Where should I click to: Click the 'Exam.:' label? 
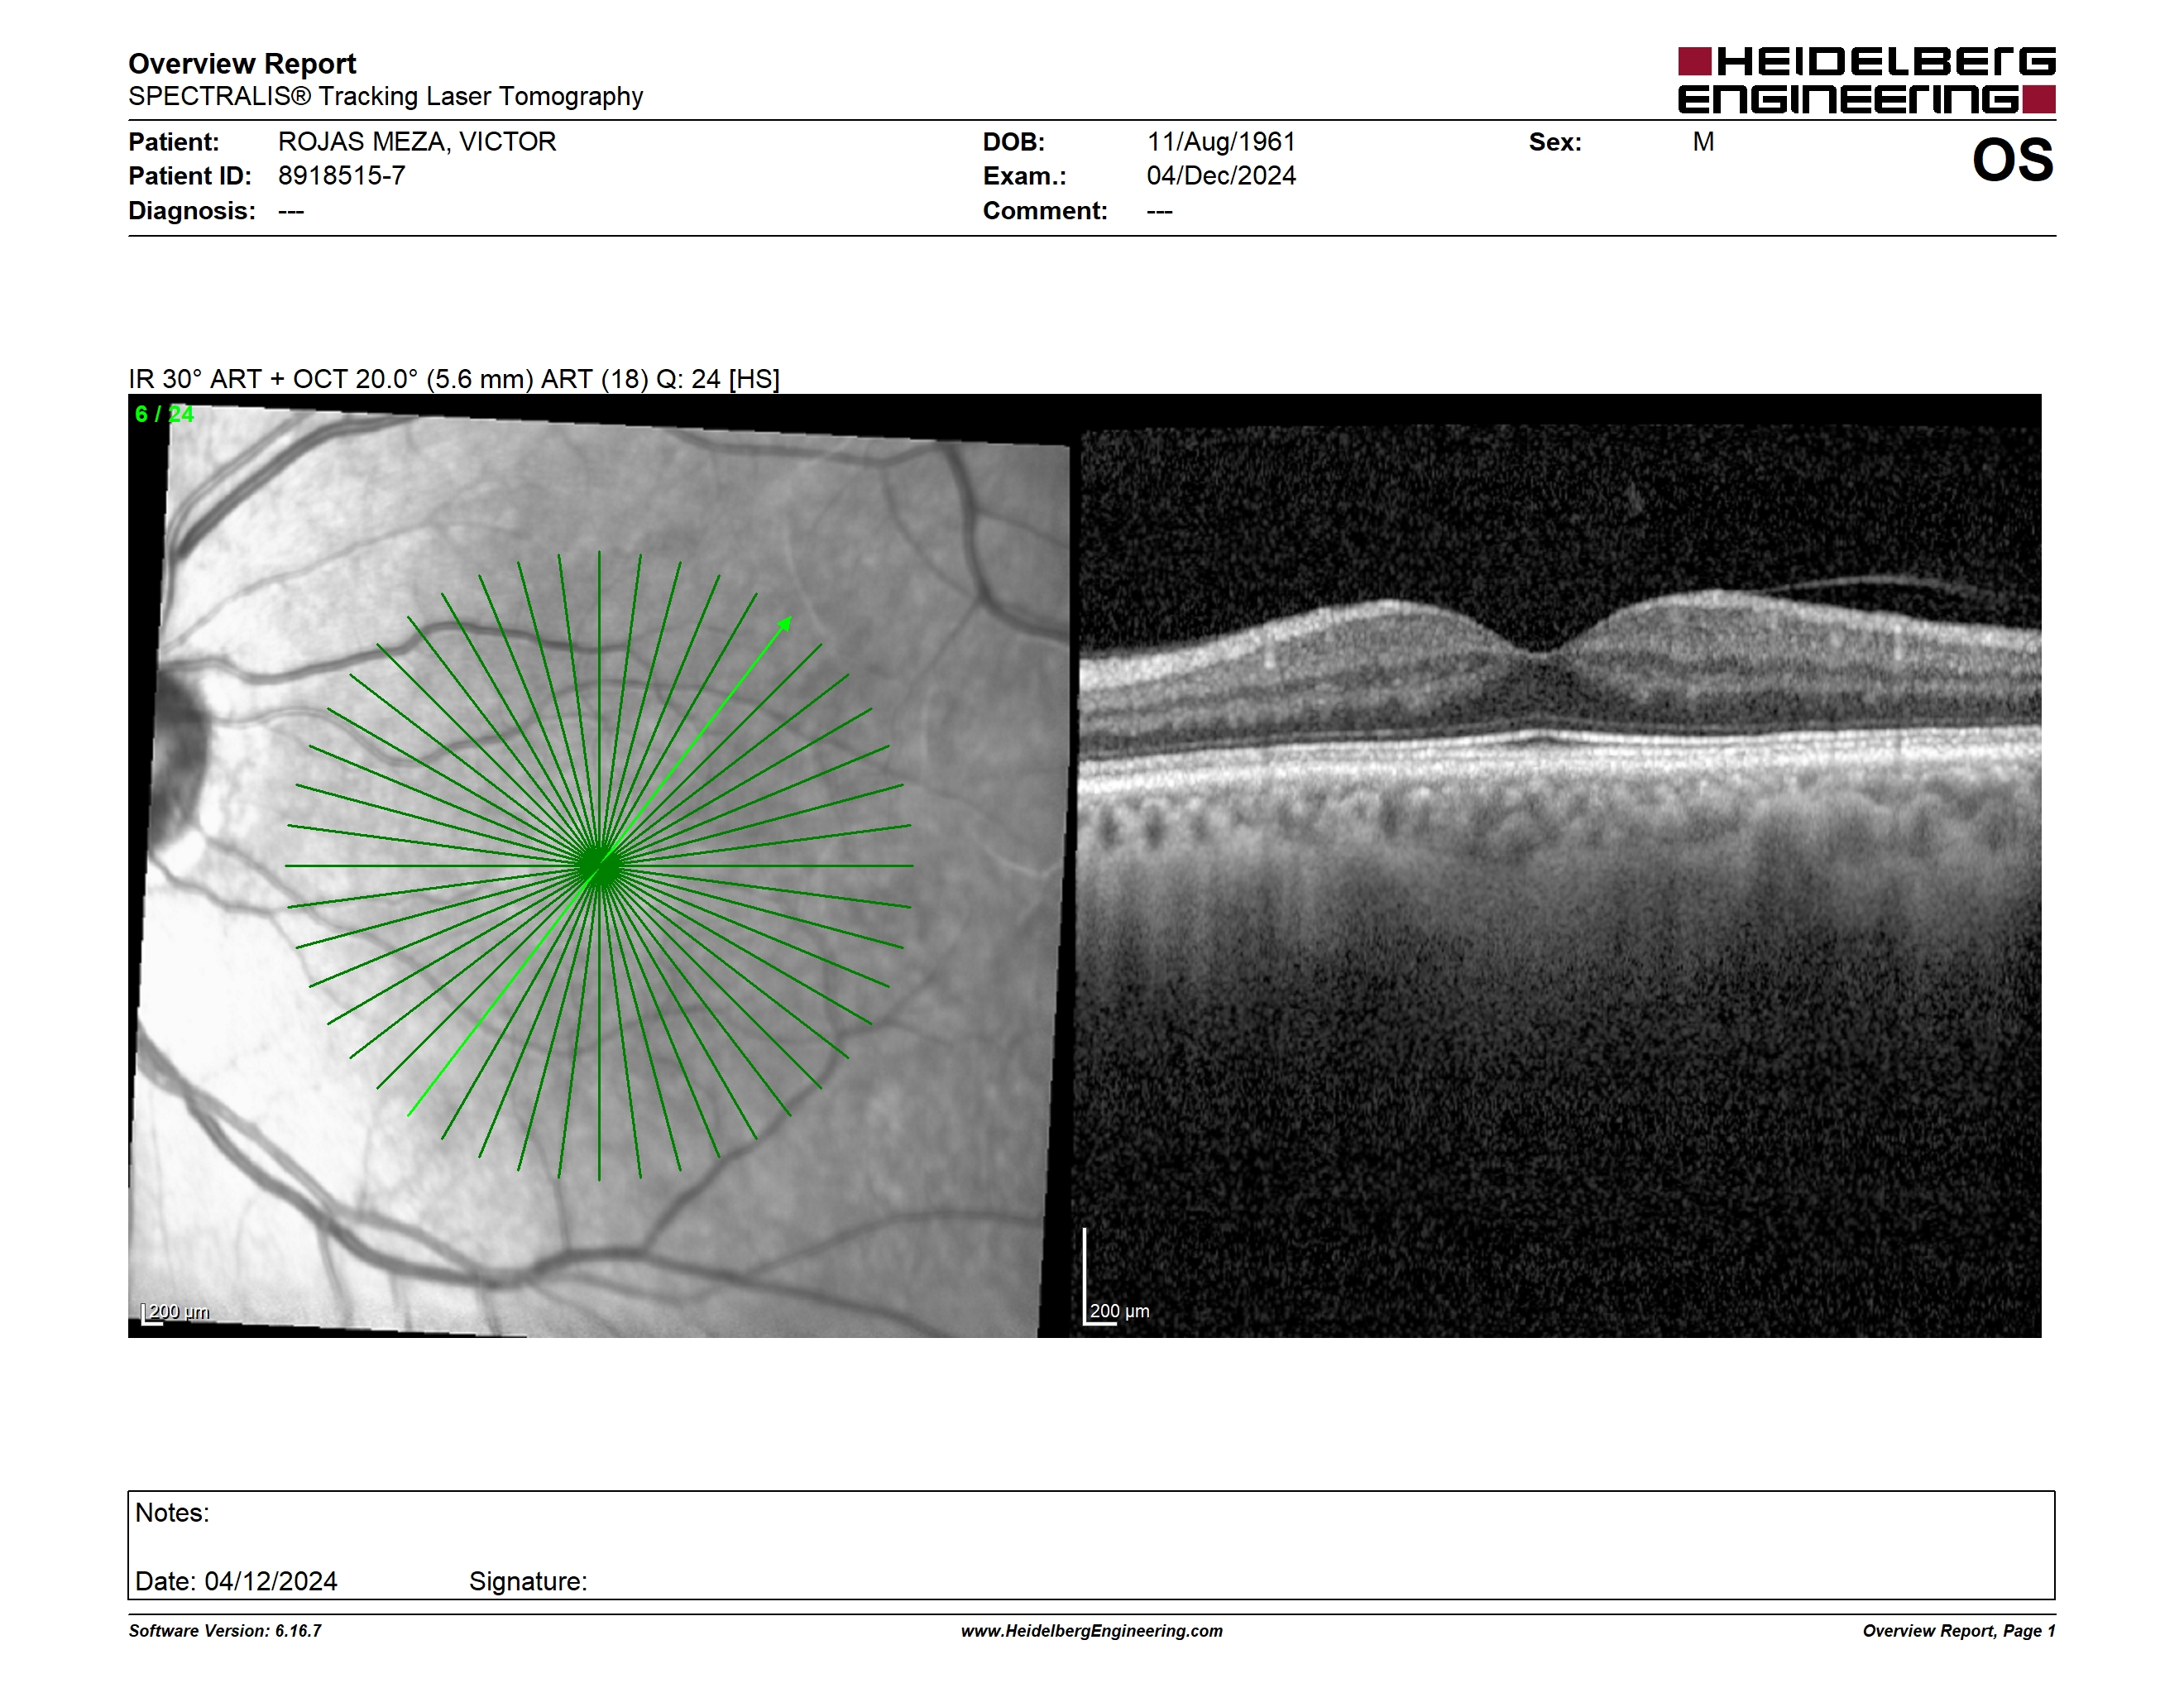coord(1025,176)
